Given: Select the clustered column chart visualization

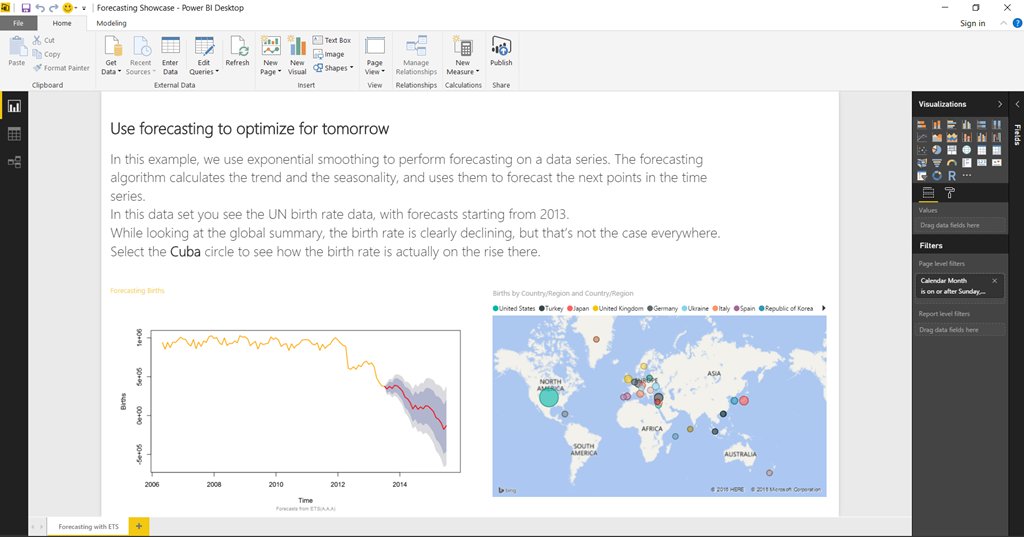Looking at the screenshot, I should pyautogui.click(x=967, y=125).
